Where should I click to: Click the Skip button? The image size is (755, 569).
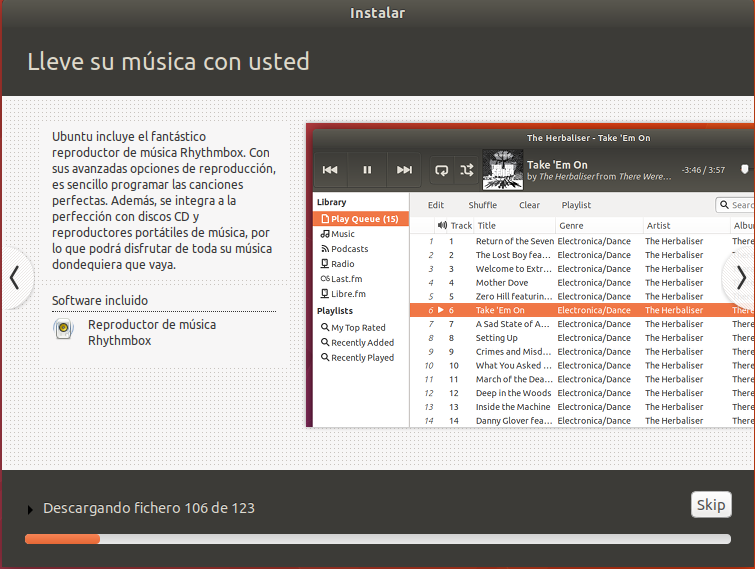click(x=711, y=504)
